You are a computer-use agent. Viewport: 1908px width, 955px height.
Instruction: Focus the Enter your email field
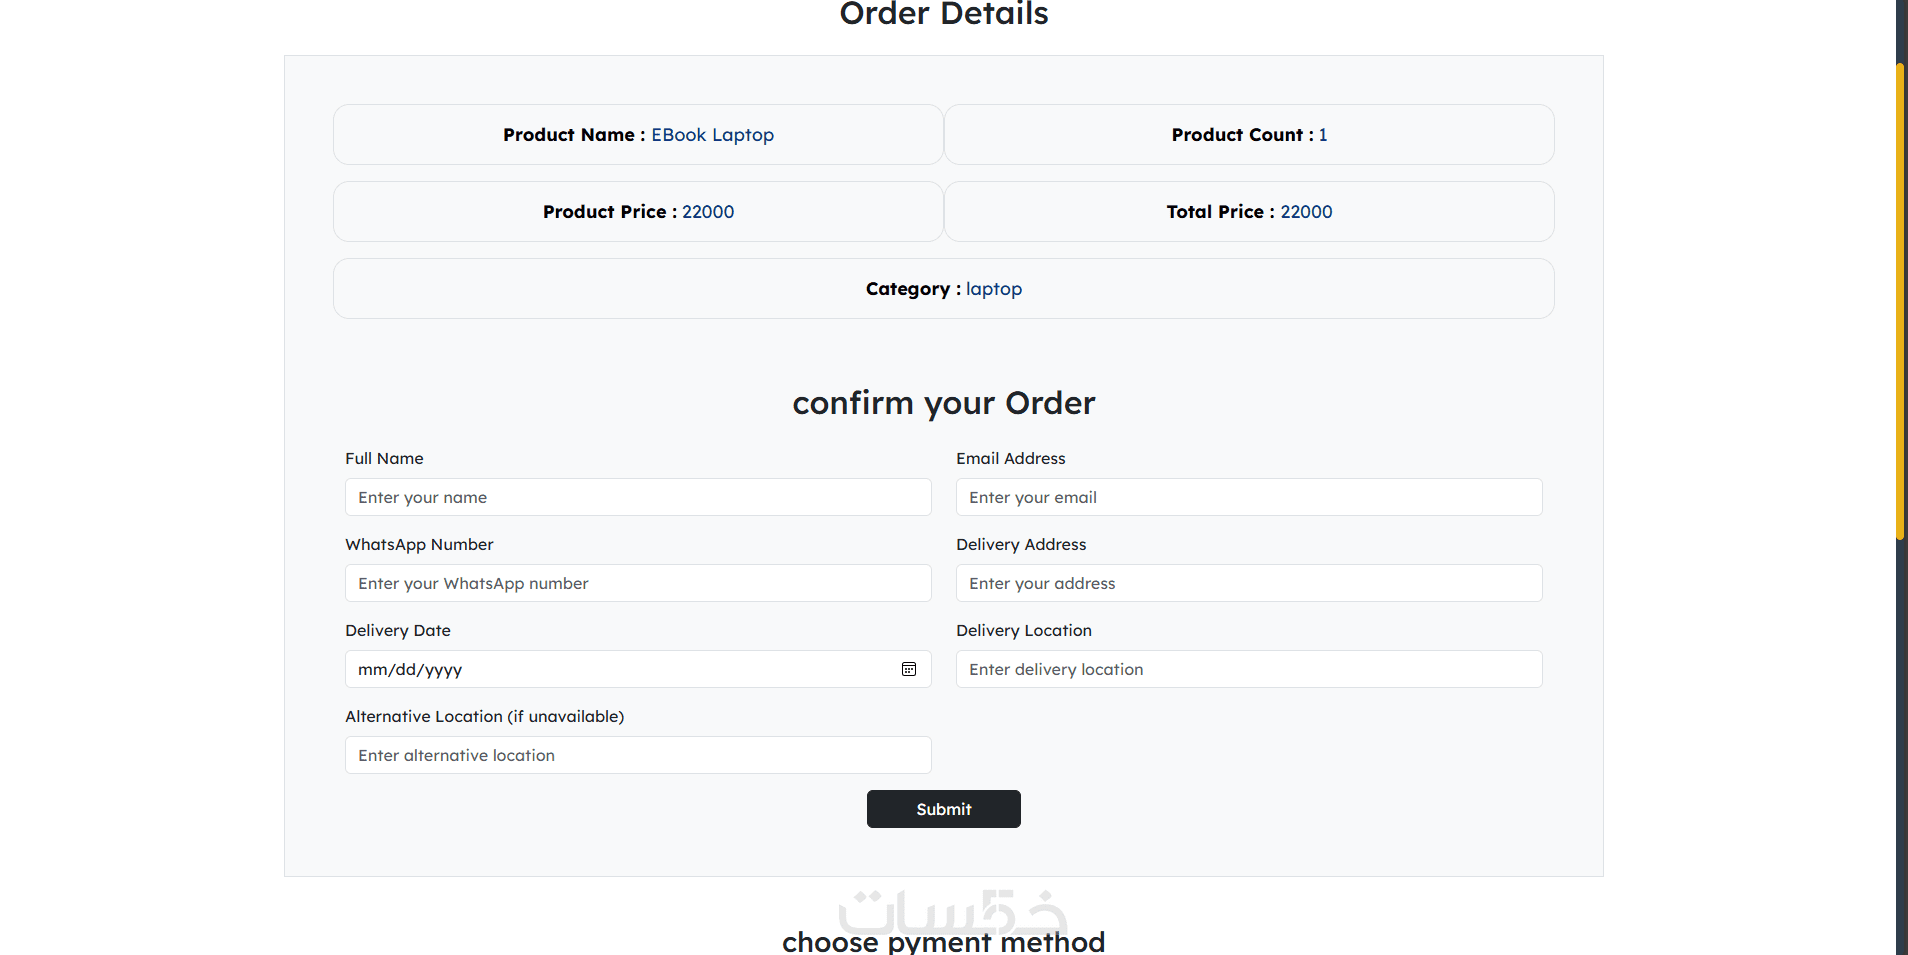1248,497
